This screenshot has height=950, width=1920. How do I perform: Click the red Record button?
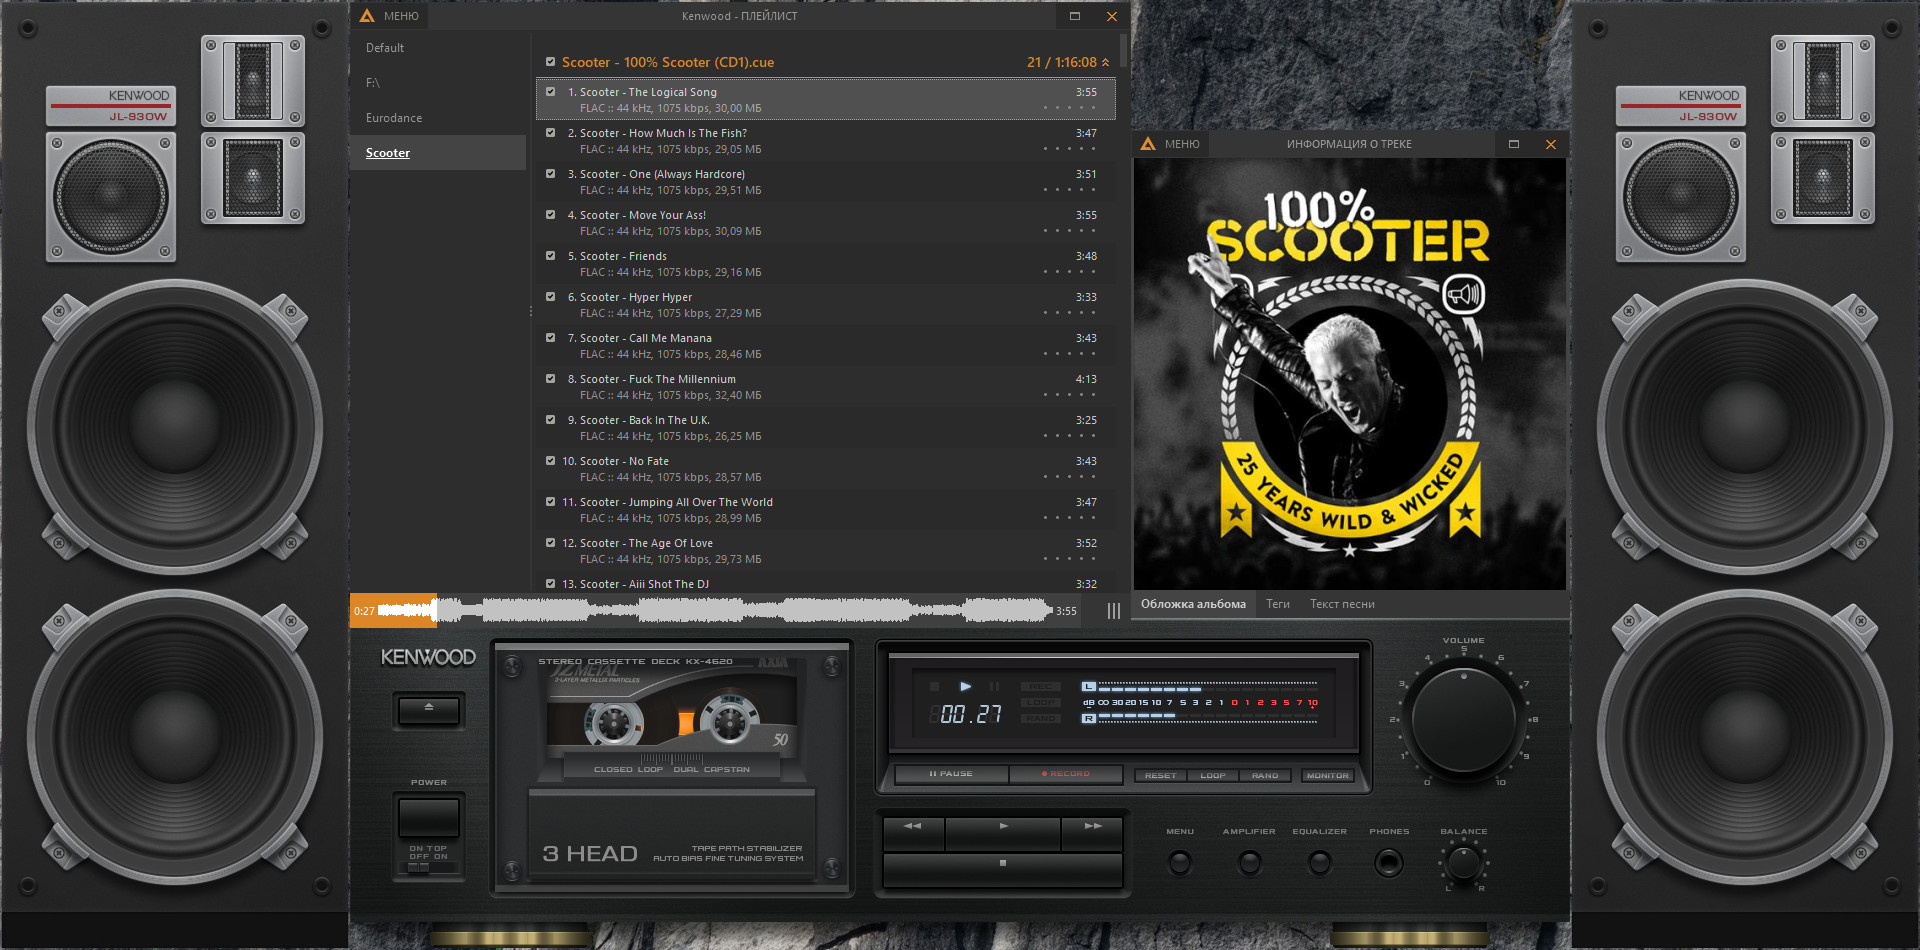(1066, 774)
